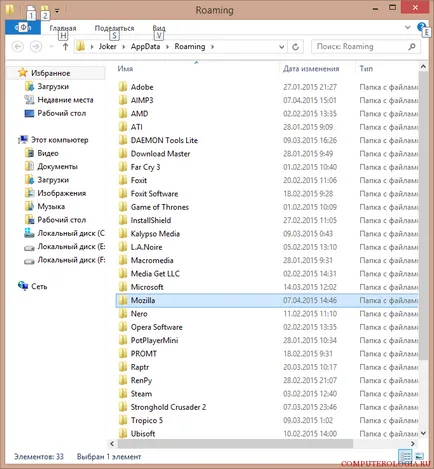Screen dimensions: 434x469
Task: Click the search magnifier icon
Action: tap(412, 47)
